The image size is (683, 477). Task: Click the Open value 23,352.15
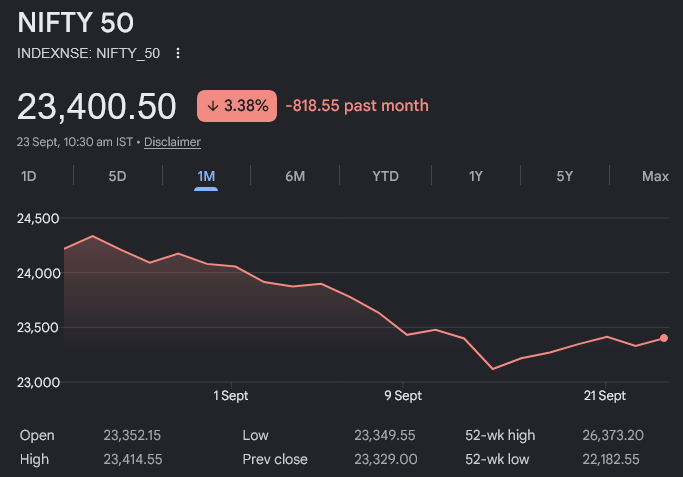coord(132,435)
